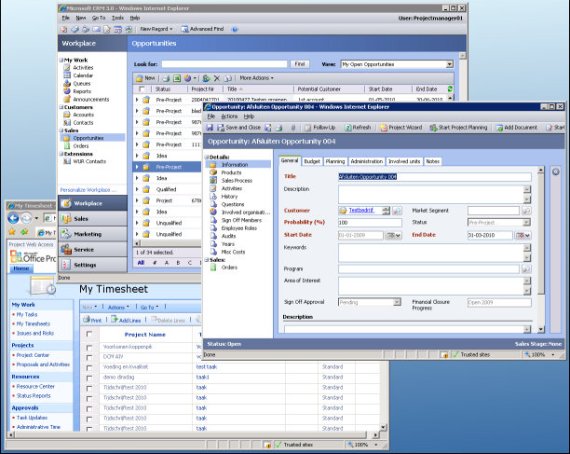Image resolution: width=570 pixels, height=454 pixels.
Task: Click delete X icon in grid toolbar
Action: pyautogui.click(x=217, y=78)
